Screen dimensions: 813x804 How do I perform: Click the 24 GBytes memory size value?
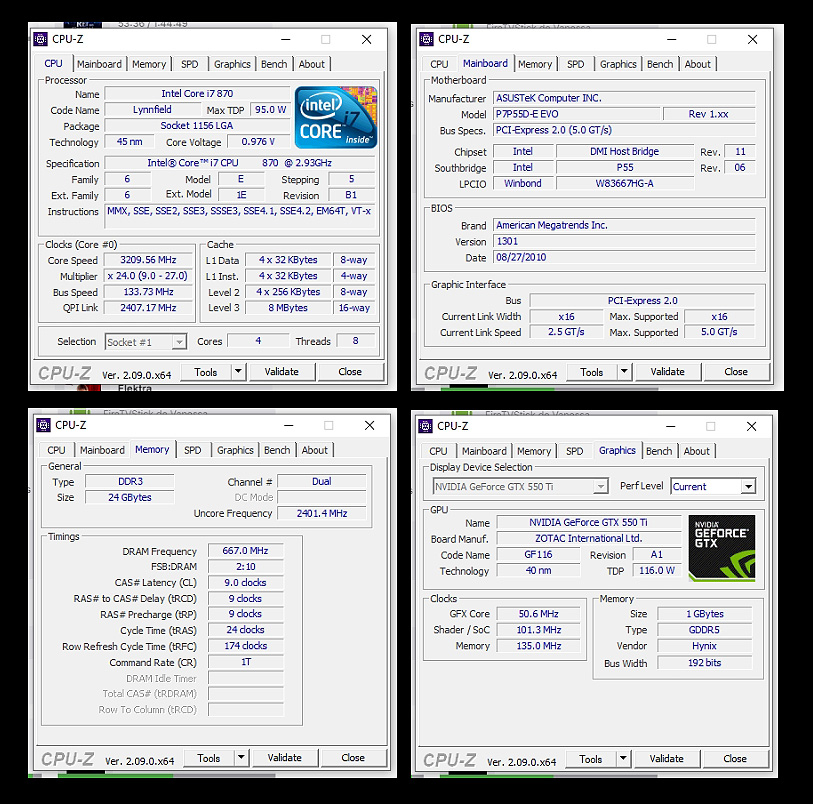[x=130, y=497]
